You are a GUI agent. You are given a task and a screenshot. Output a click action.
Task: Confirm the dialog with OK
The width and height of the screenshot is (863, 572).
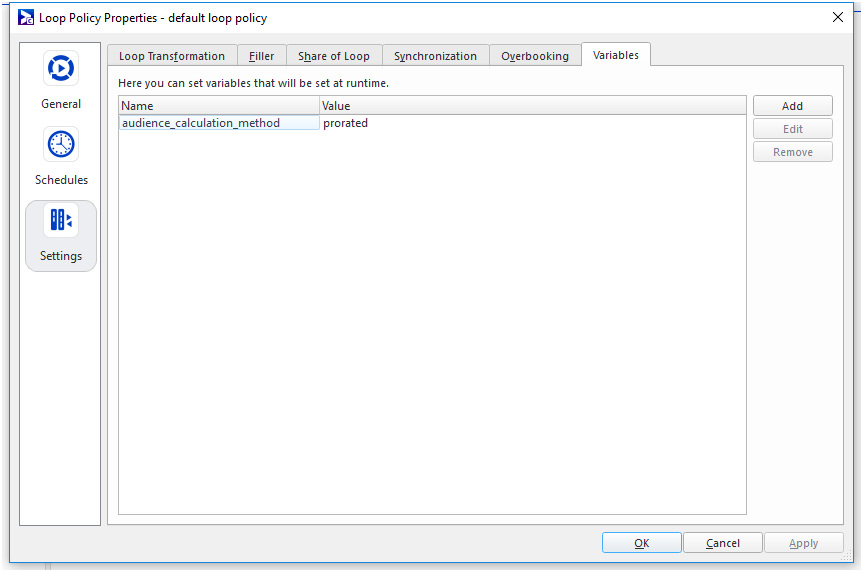[641, 543]
